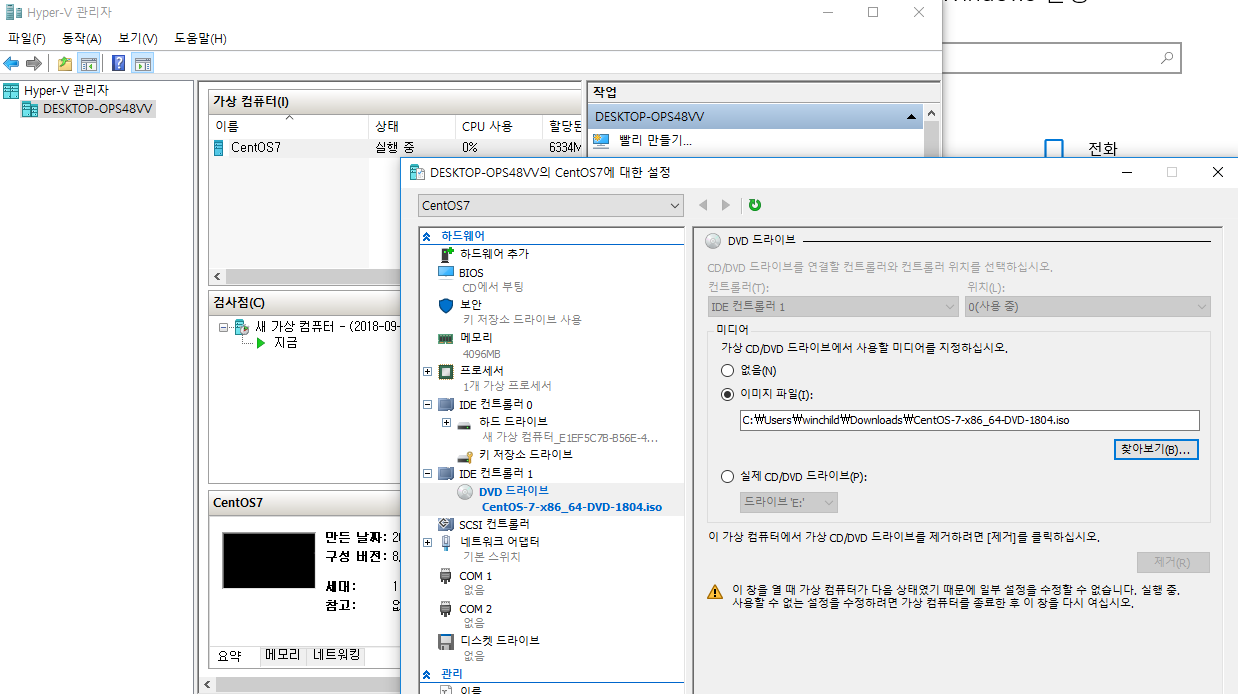Open 하드웨어 추가 settings item
This screenshot has height=694, width=1238.
coord(494,254)
